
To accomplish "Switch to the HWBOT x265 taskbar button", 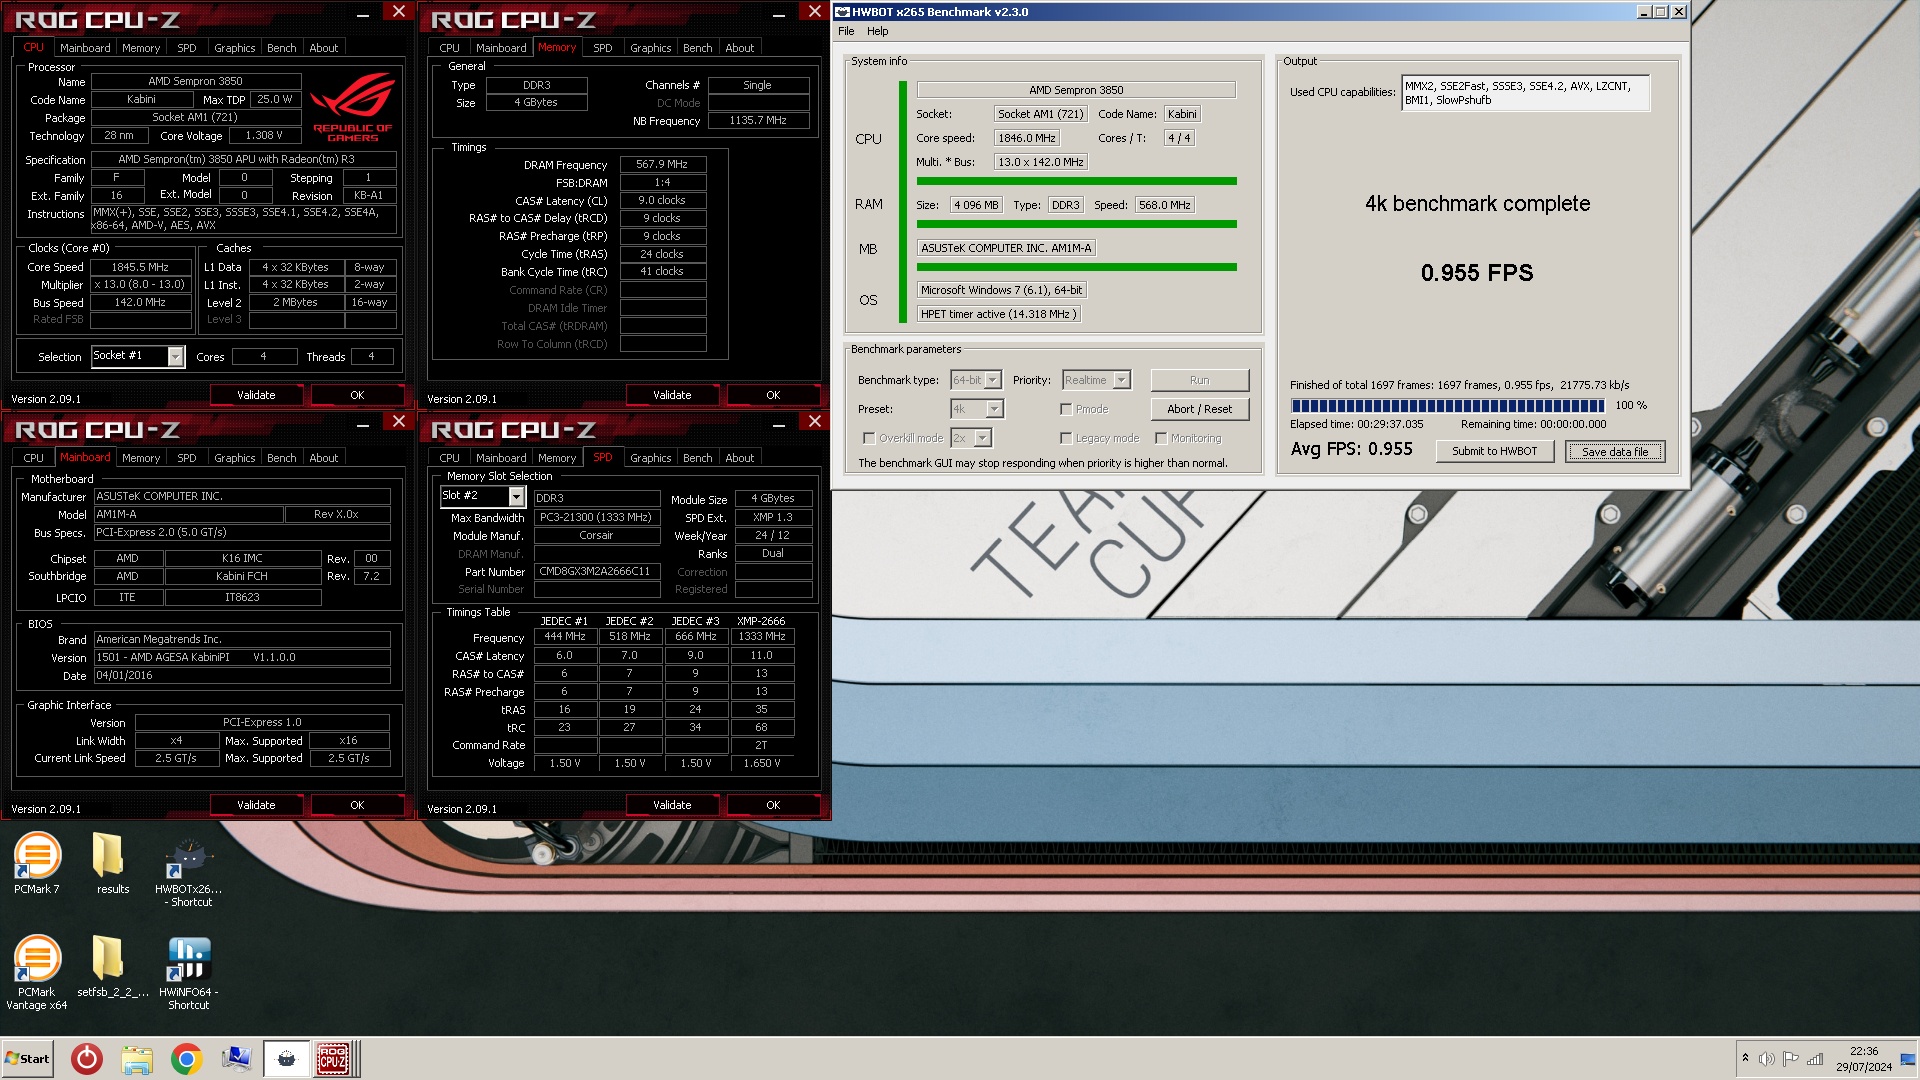I will (286, 1059).
